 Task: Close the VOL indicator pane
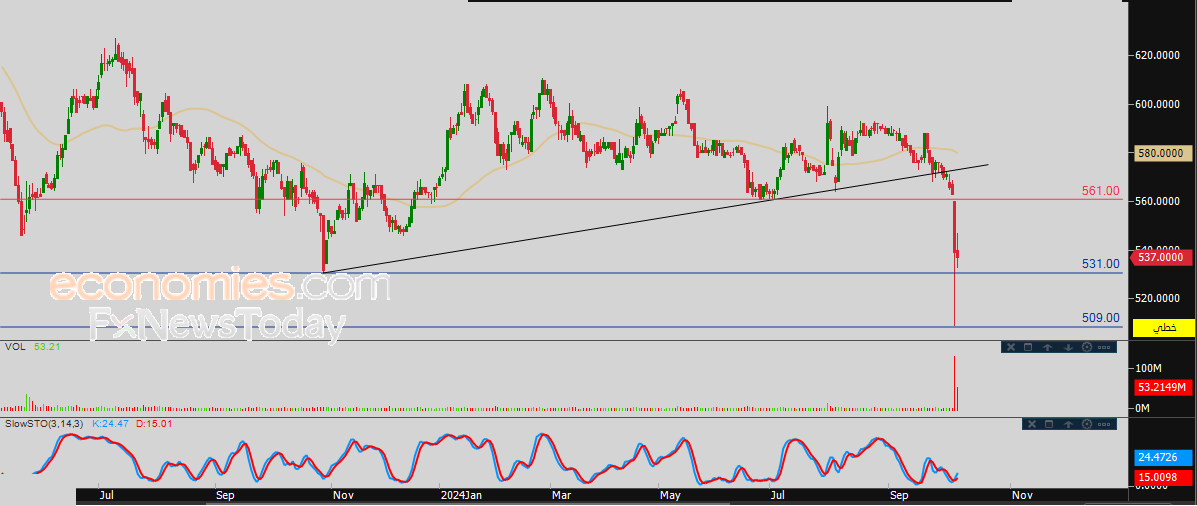point(1011,347)
